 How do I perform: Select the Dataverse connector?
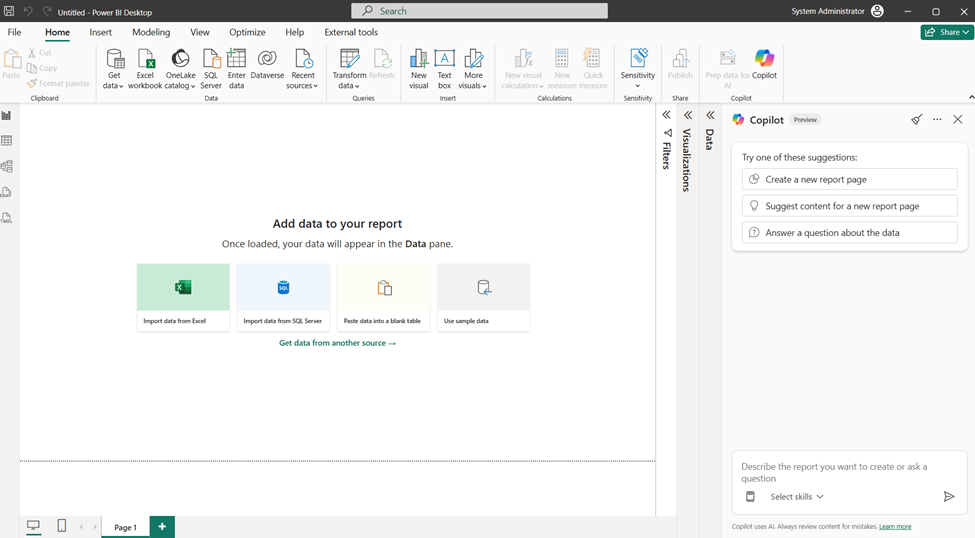click(x=267, y=65)
